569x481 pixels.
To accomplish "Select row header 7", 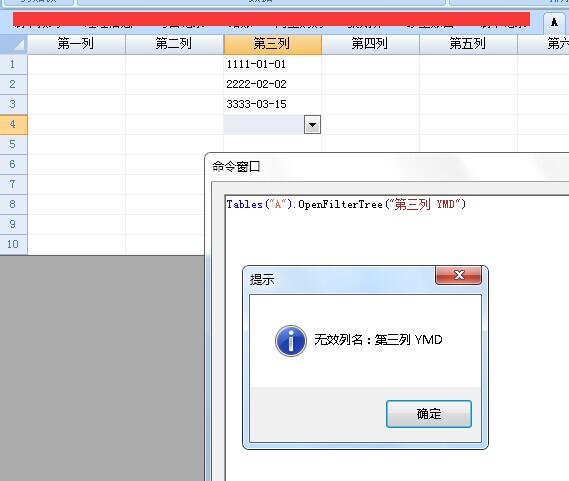I will click(13, 184).
